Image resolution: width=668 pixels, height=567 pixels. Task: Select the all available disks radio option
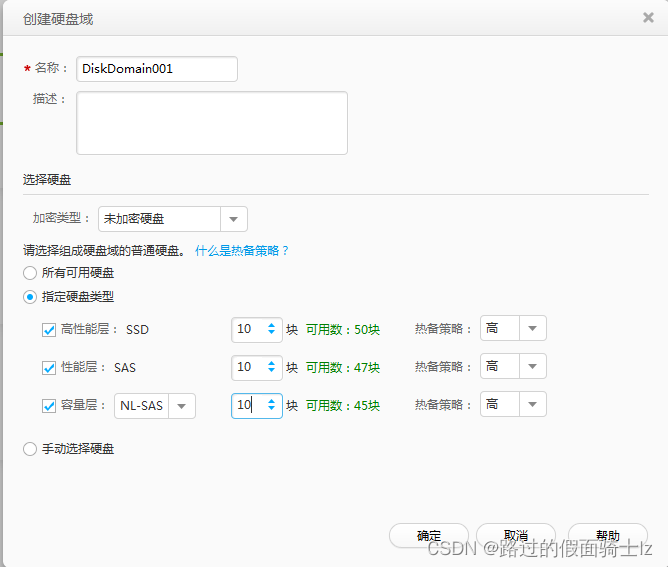pyautogui.click(x=30, y=273)
